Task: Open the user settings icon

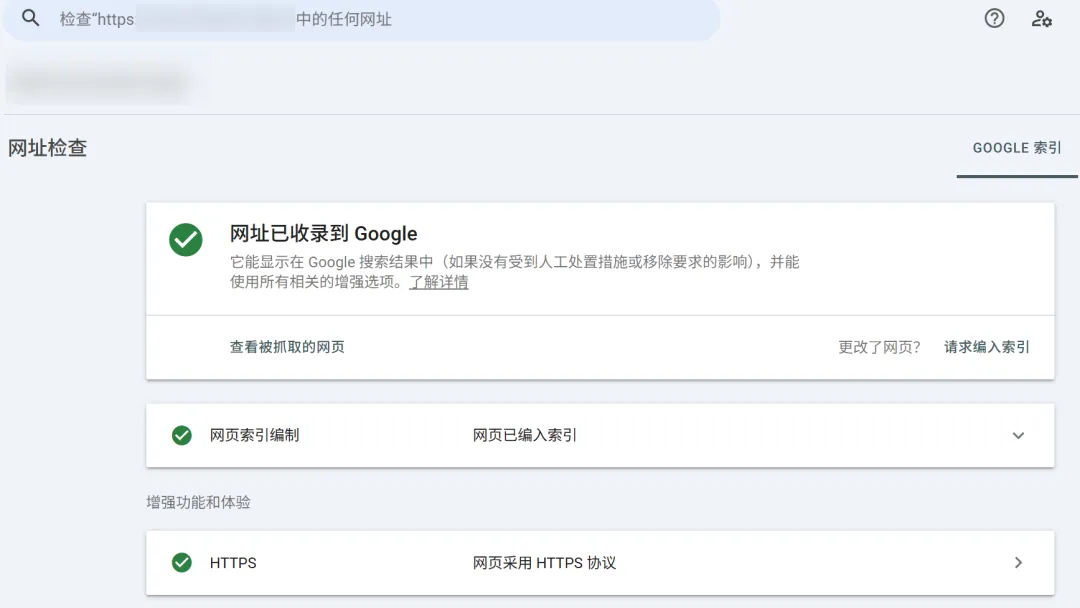Action: [1042, 19]
